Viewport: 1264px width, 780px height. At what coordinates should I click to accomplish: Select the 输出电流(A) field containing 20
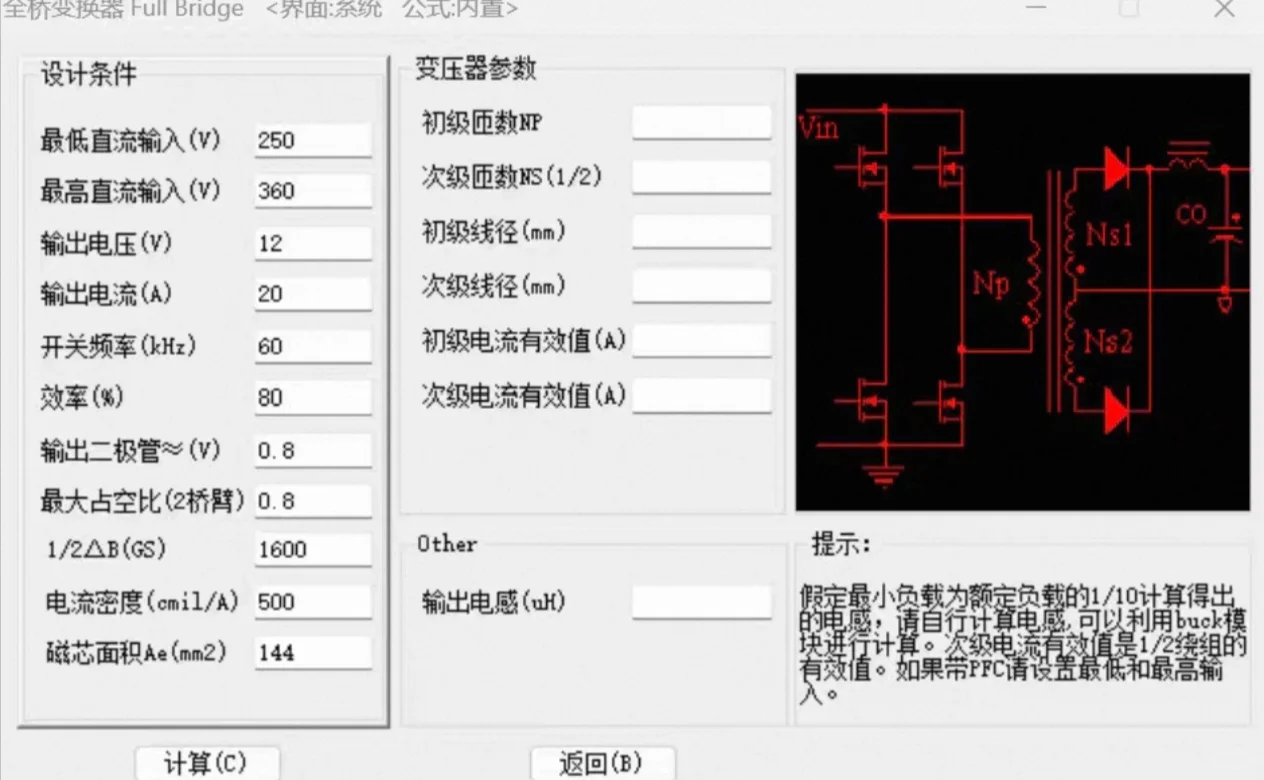312,293
